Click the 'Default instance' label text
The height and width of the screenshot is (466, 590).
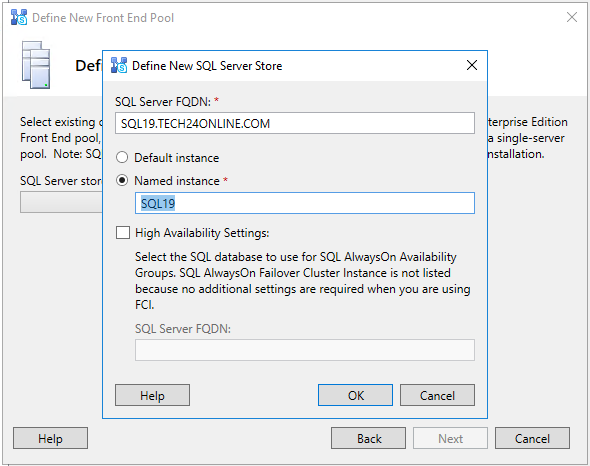(176, 158)
